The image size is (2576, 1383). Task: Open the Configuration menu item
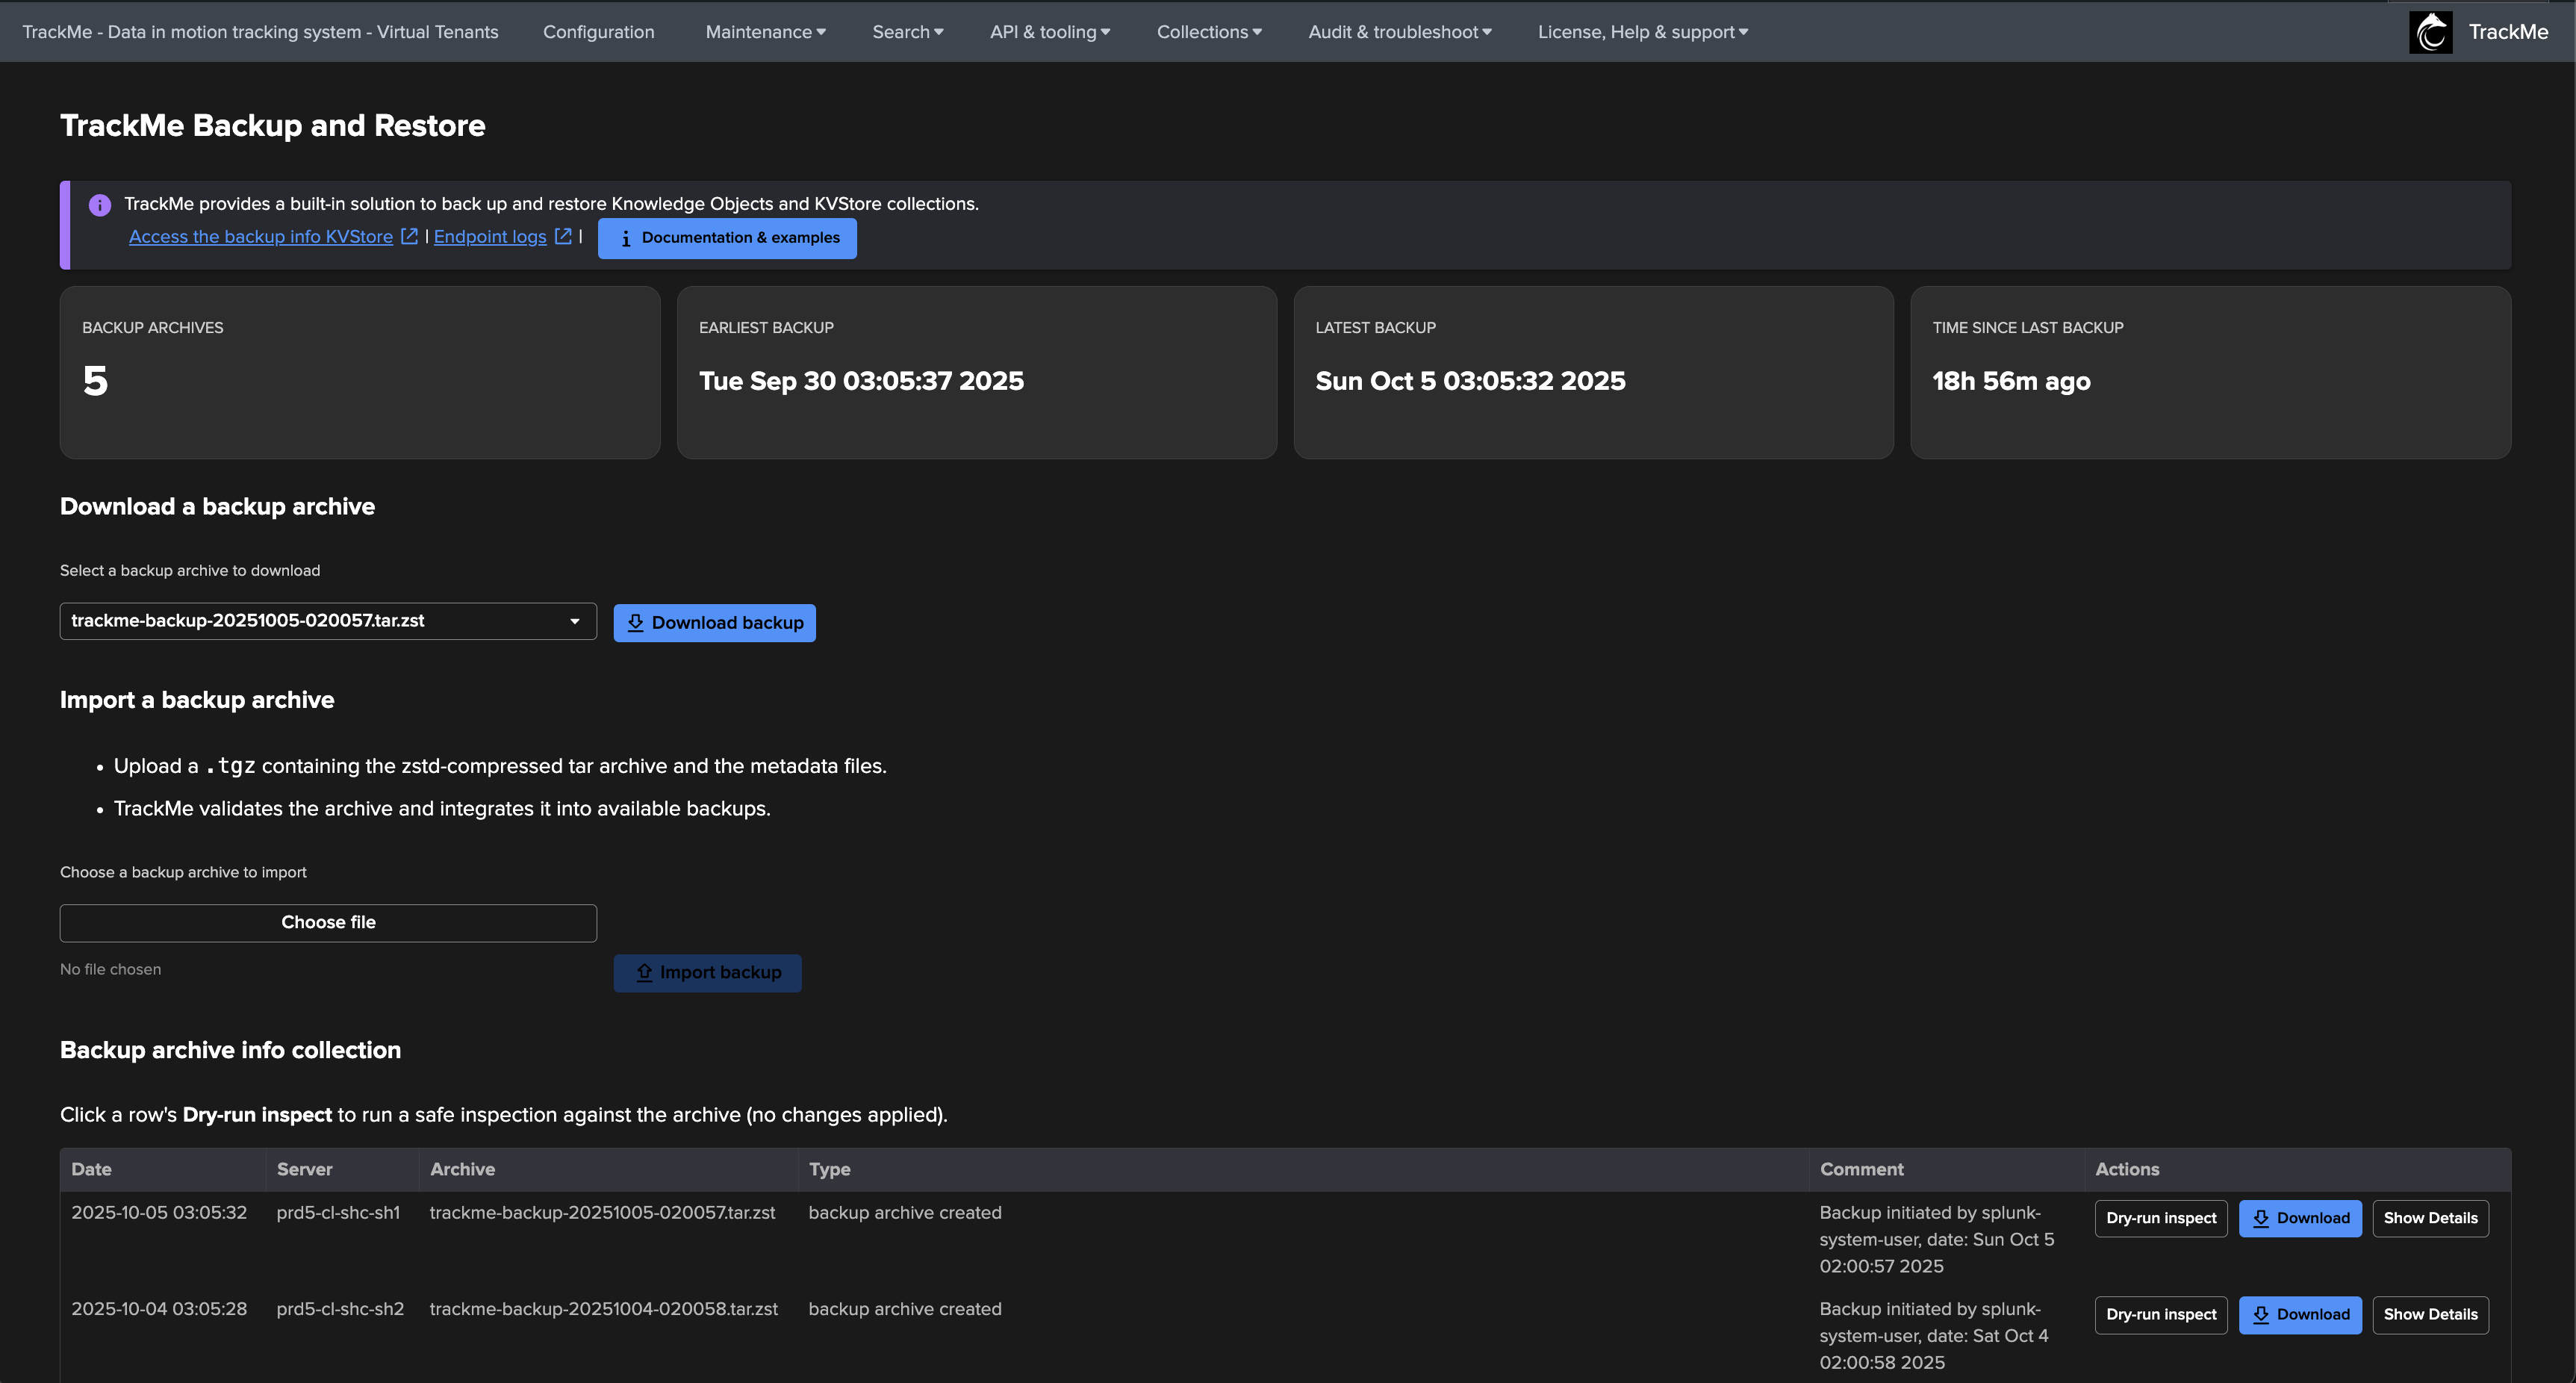[x=598, y=32]
